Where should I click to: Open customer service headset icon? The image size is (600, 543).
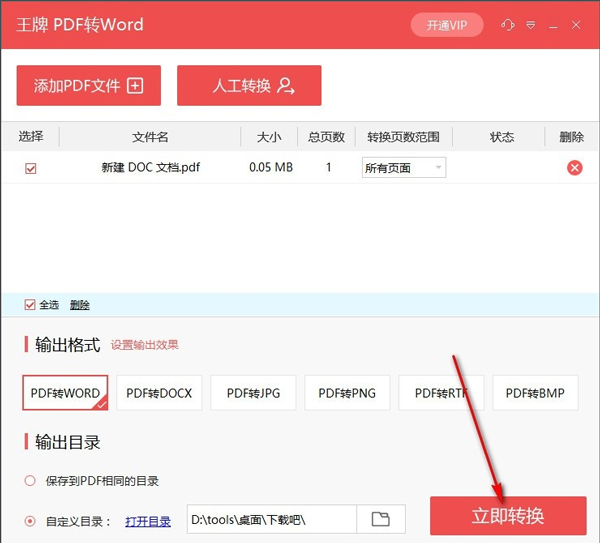pyautogui.click(x=507, y=25)
